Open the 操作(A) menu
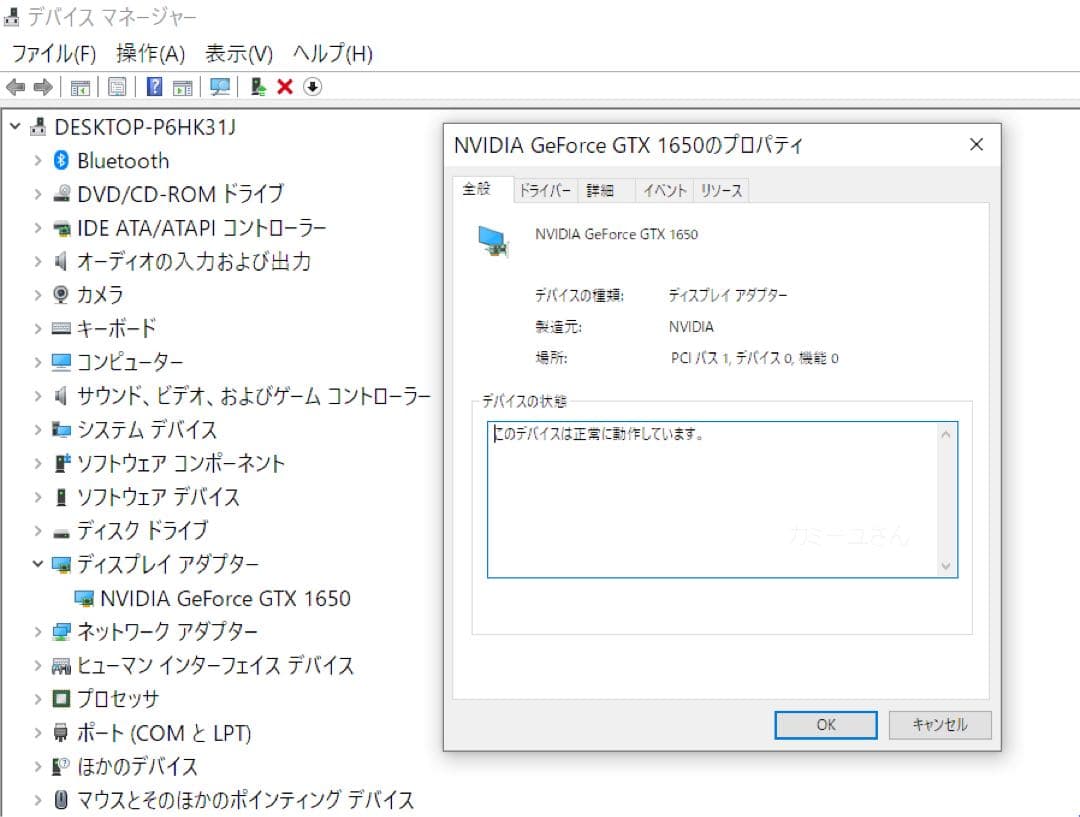1080x817 pixels. pos(150,53)
